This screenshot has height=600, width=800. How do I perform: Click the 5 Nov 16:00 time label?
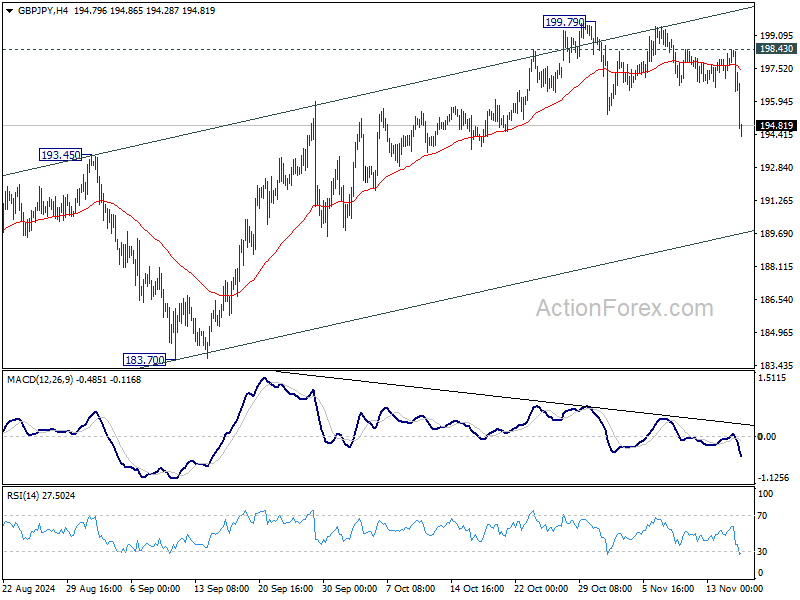[x=668, y=588]
